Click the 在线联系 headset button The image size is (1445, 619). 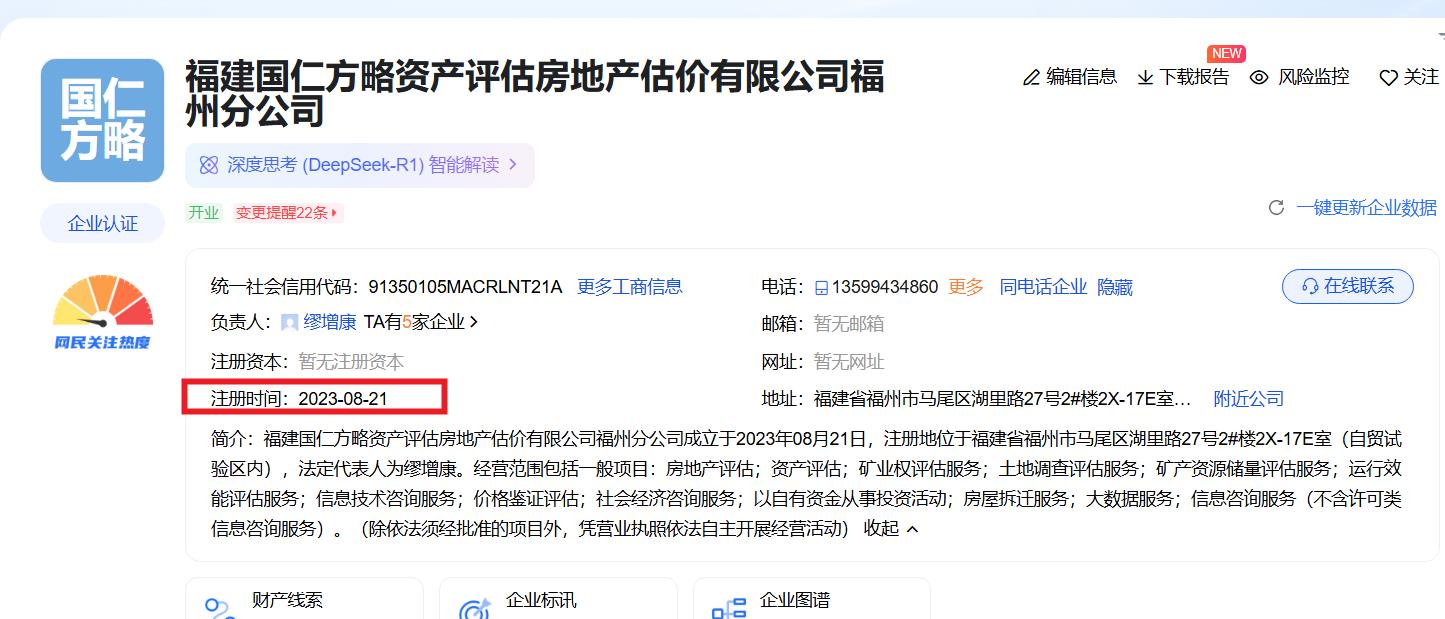click(1347, 287)
